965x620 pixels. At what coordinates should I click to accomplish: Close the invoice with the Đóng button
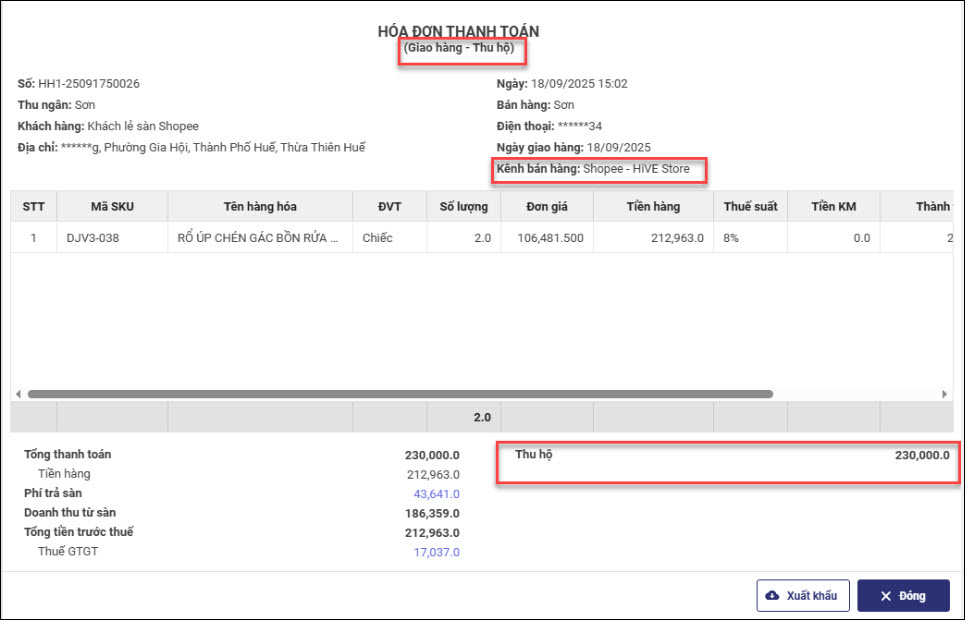pyautogui.click(x=903, y=596)
